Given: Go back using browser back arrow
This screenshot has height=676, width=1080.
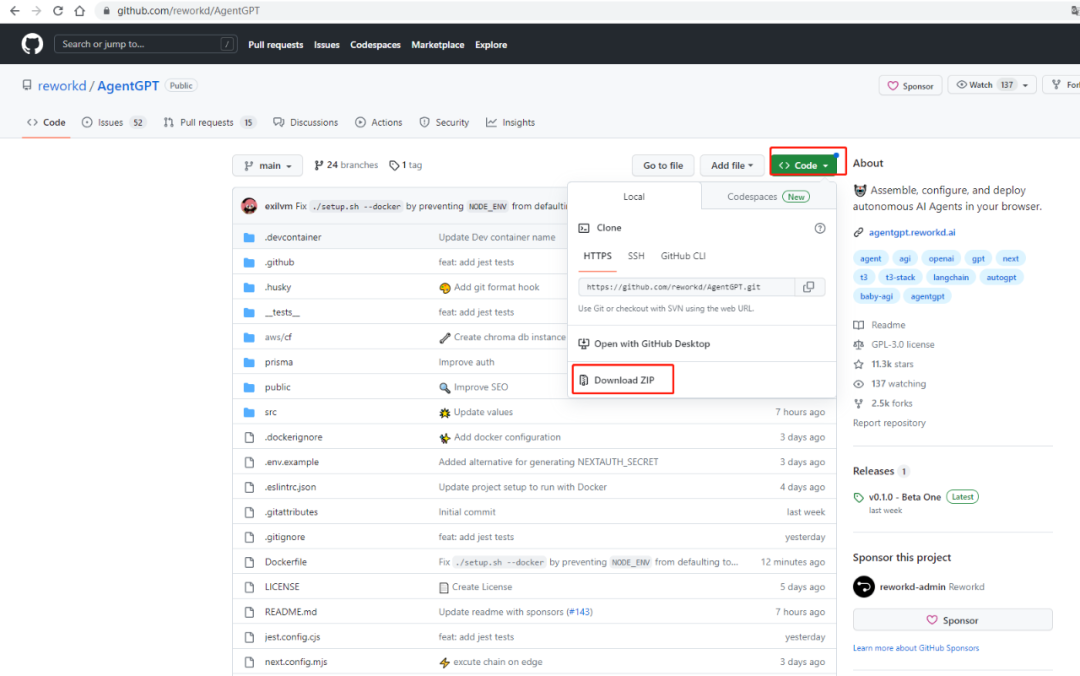Looking at the screenshot, I should pos(14,11).
